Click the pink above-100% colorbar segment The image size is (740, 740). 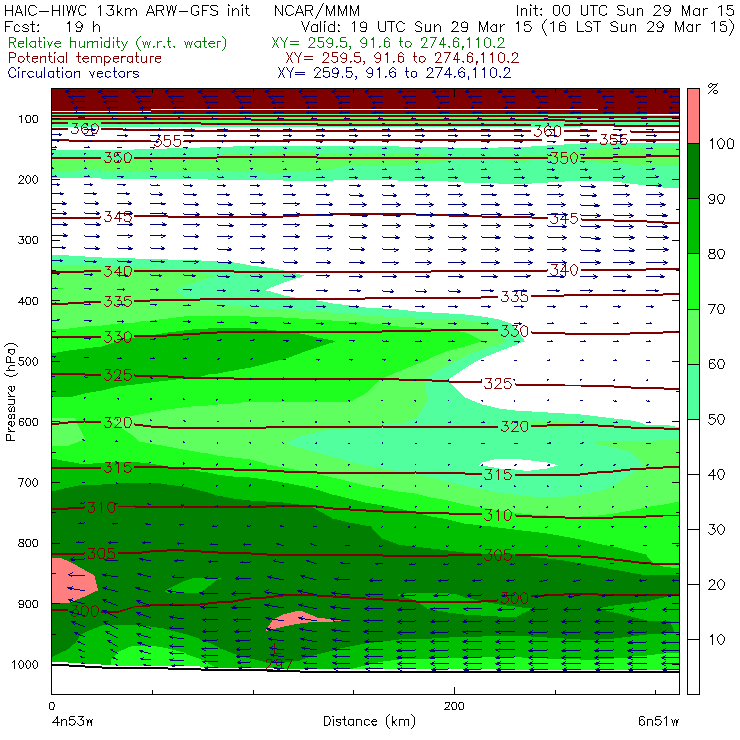[x=693, y=116]
